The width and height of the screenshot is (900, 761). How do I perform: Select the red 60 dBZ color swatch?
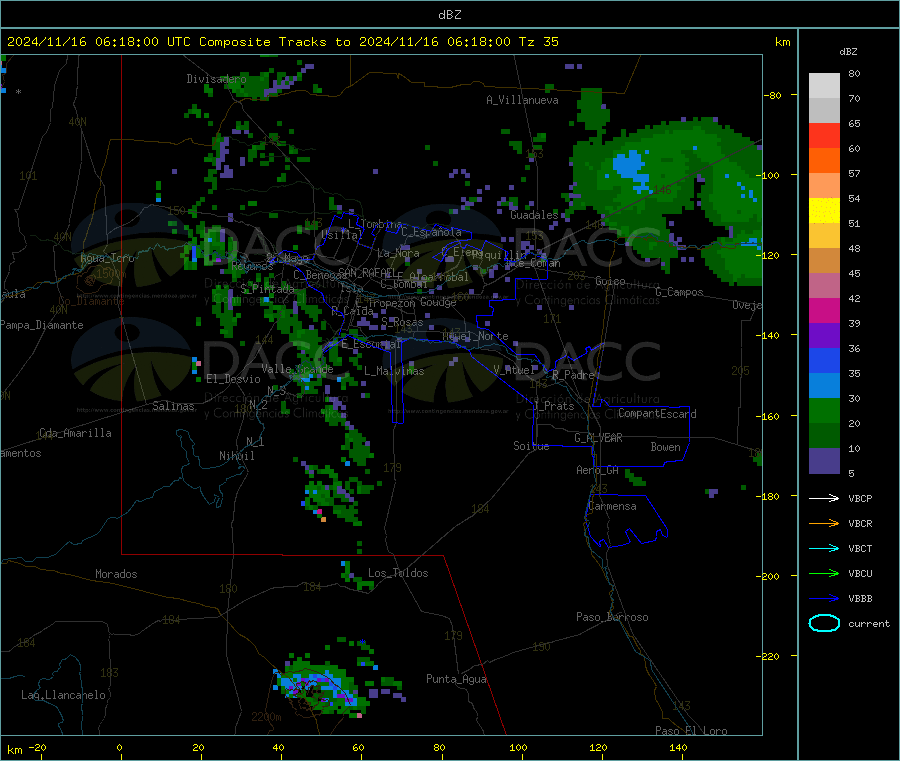tap(824, 135)
